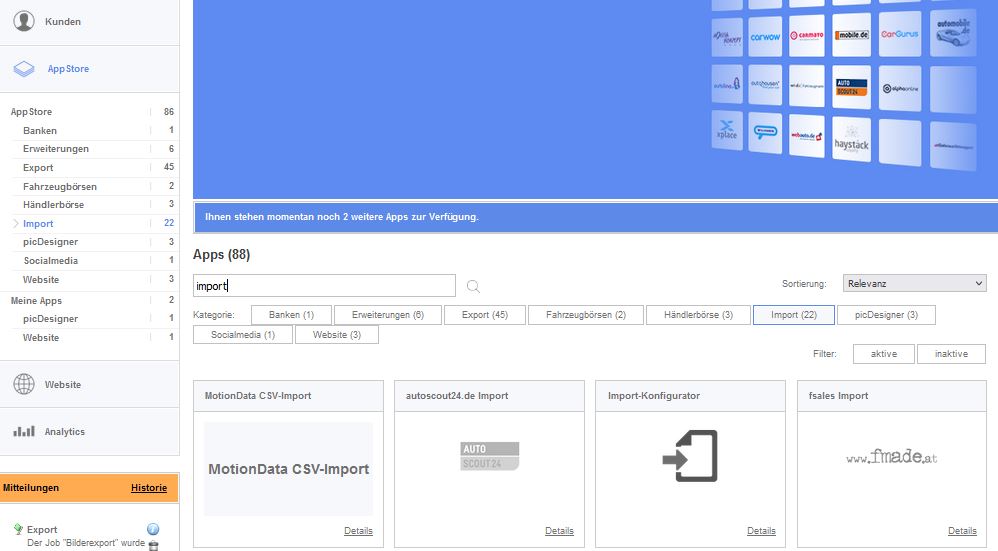Open the Website globe icon
Image resolution: width=998 pixels, height=551 pixels.
(x=24, y=384)
